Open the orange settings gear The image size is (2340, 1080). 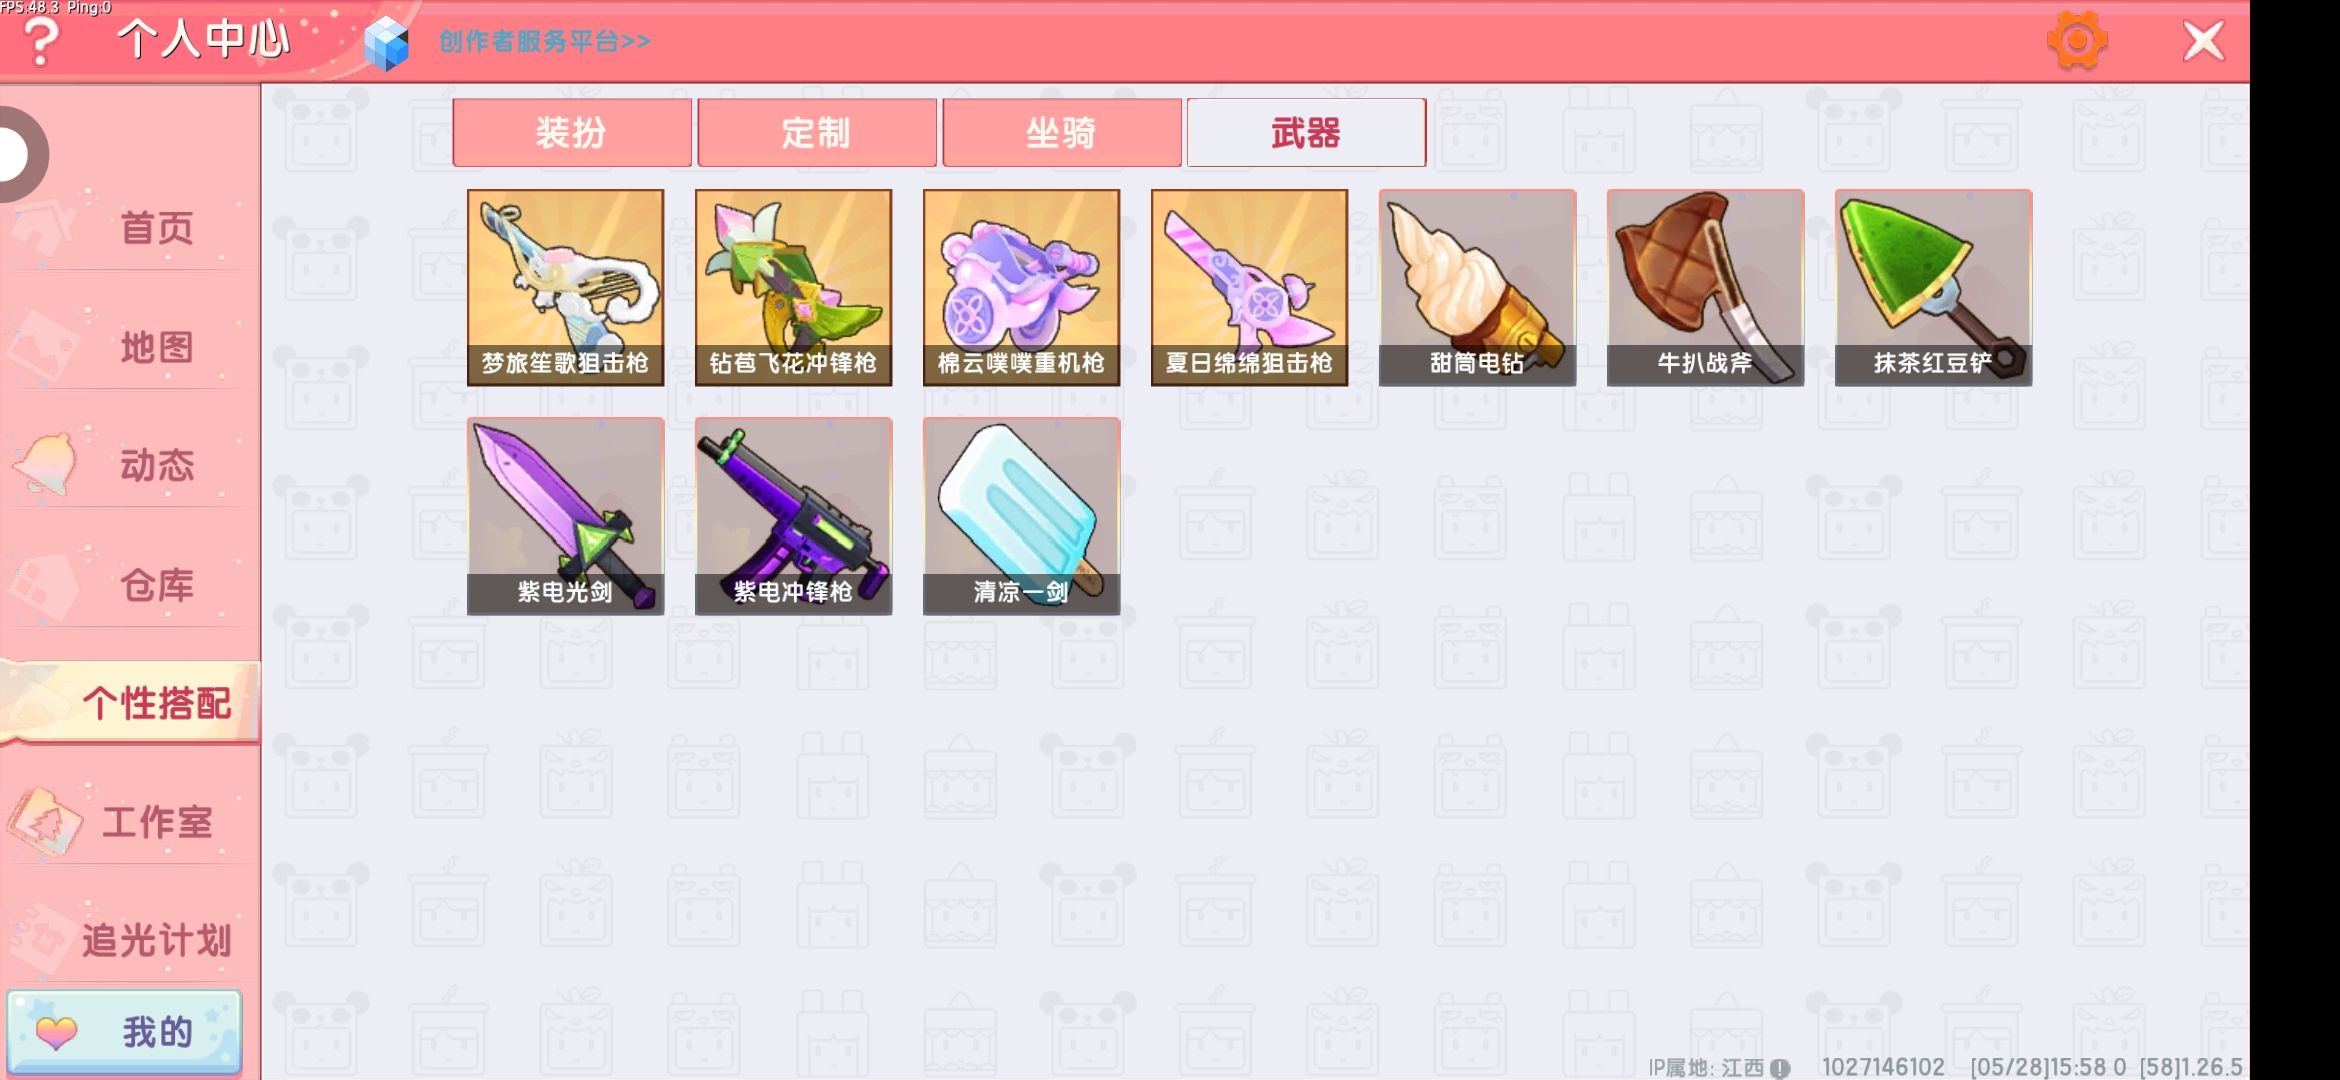click(x=2077, y=40)
